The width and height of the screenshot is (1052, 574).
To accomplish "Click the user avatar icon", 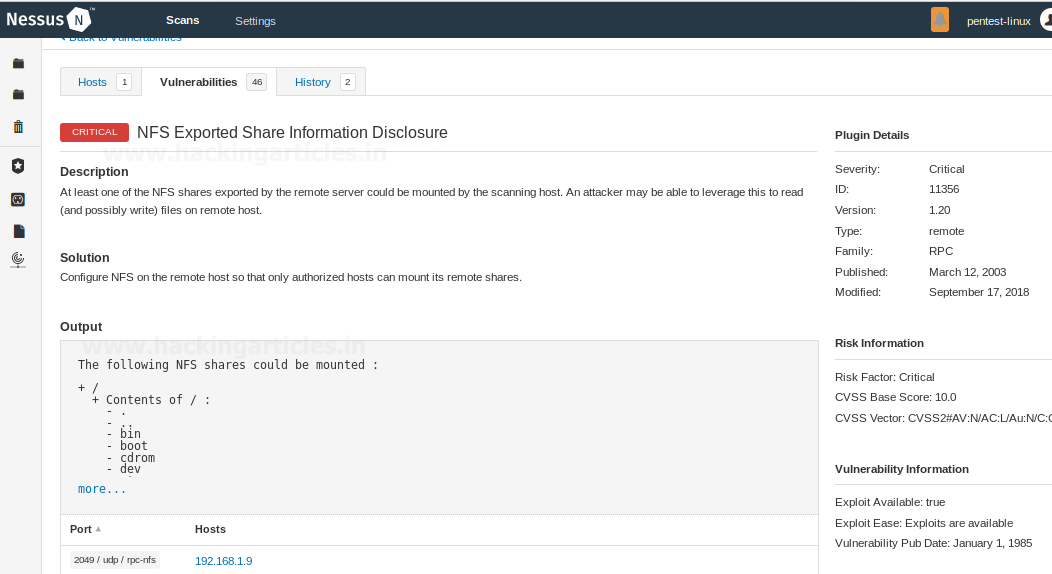I will point(1044,20).
